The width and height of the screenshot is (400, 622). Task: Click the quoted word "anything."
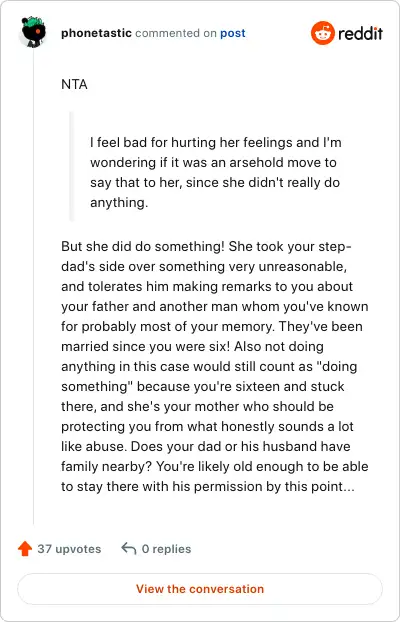119,203
